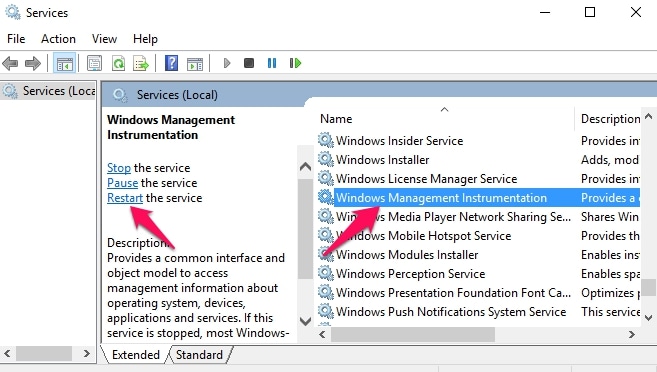Open the File menu
The height and width of the screenshot is (372, 657).
(x=16, y=39)
